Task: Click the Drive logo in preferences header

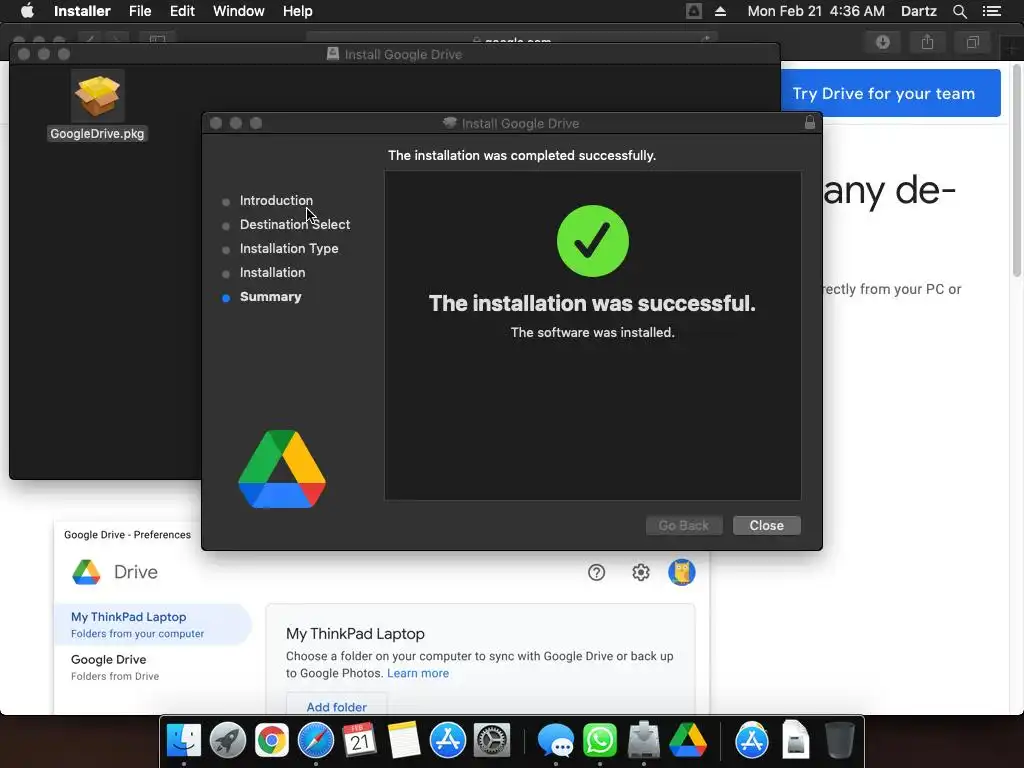Action: point(86,572)
